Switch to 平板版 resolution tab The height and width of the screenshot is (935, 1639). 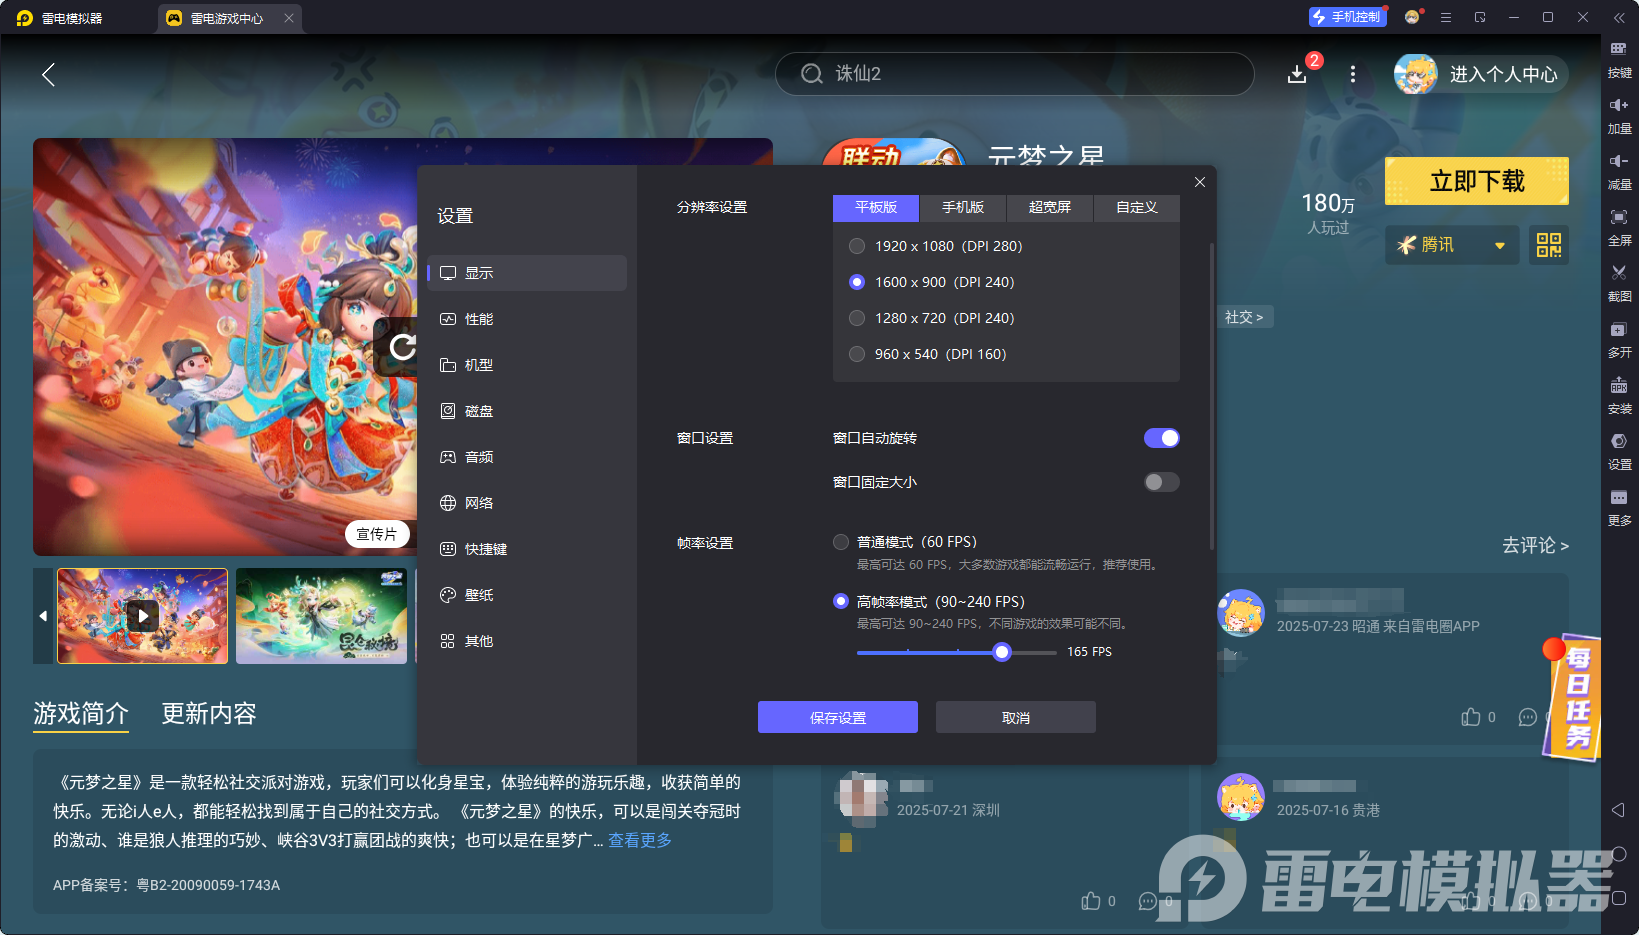(876, 207)
